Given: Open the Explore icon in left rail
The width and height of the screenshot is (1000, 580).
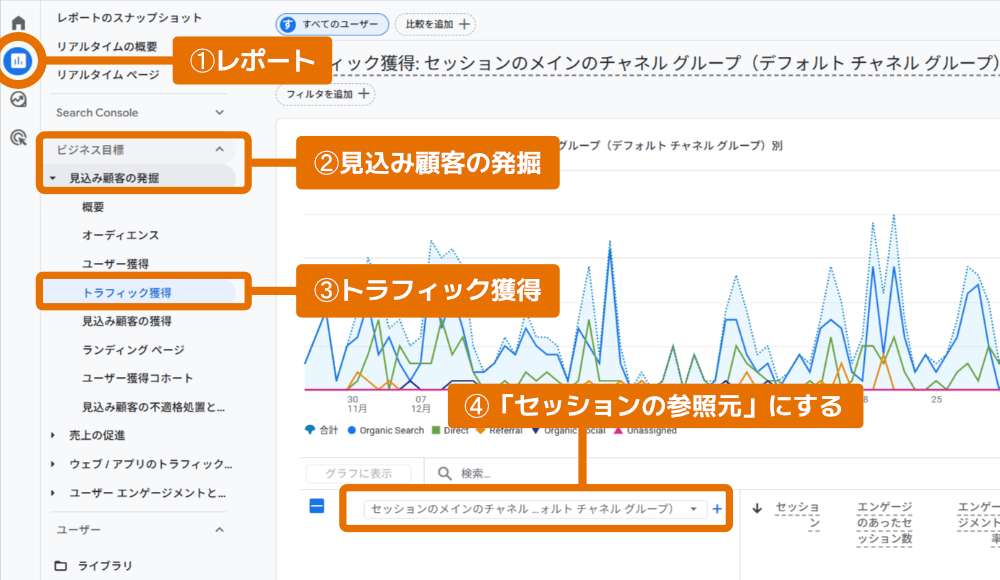Looking at the screenshot, I should (x=18, y=99).
